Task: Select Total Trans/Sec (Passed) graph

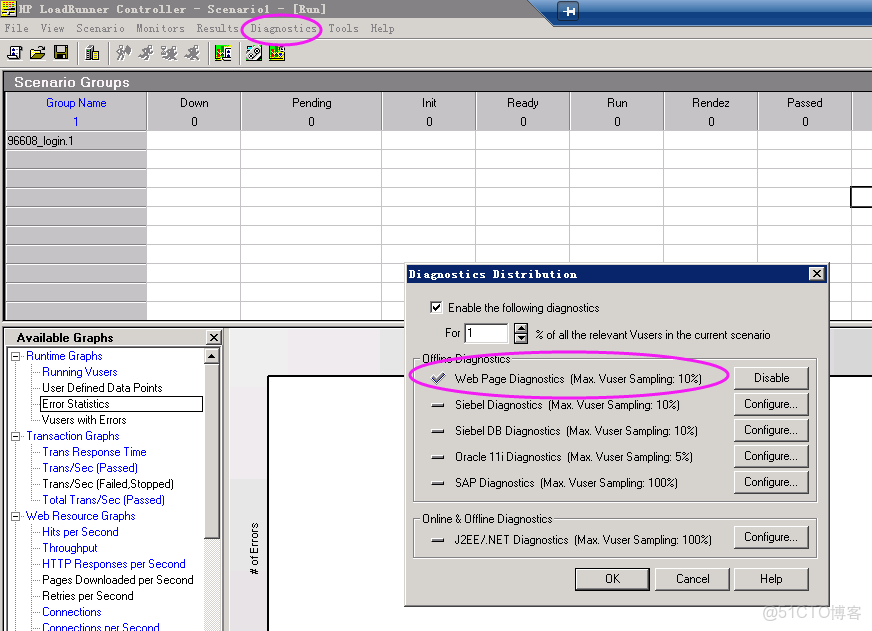Action: 103,500
